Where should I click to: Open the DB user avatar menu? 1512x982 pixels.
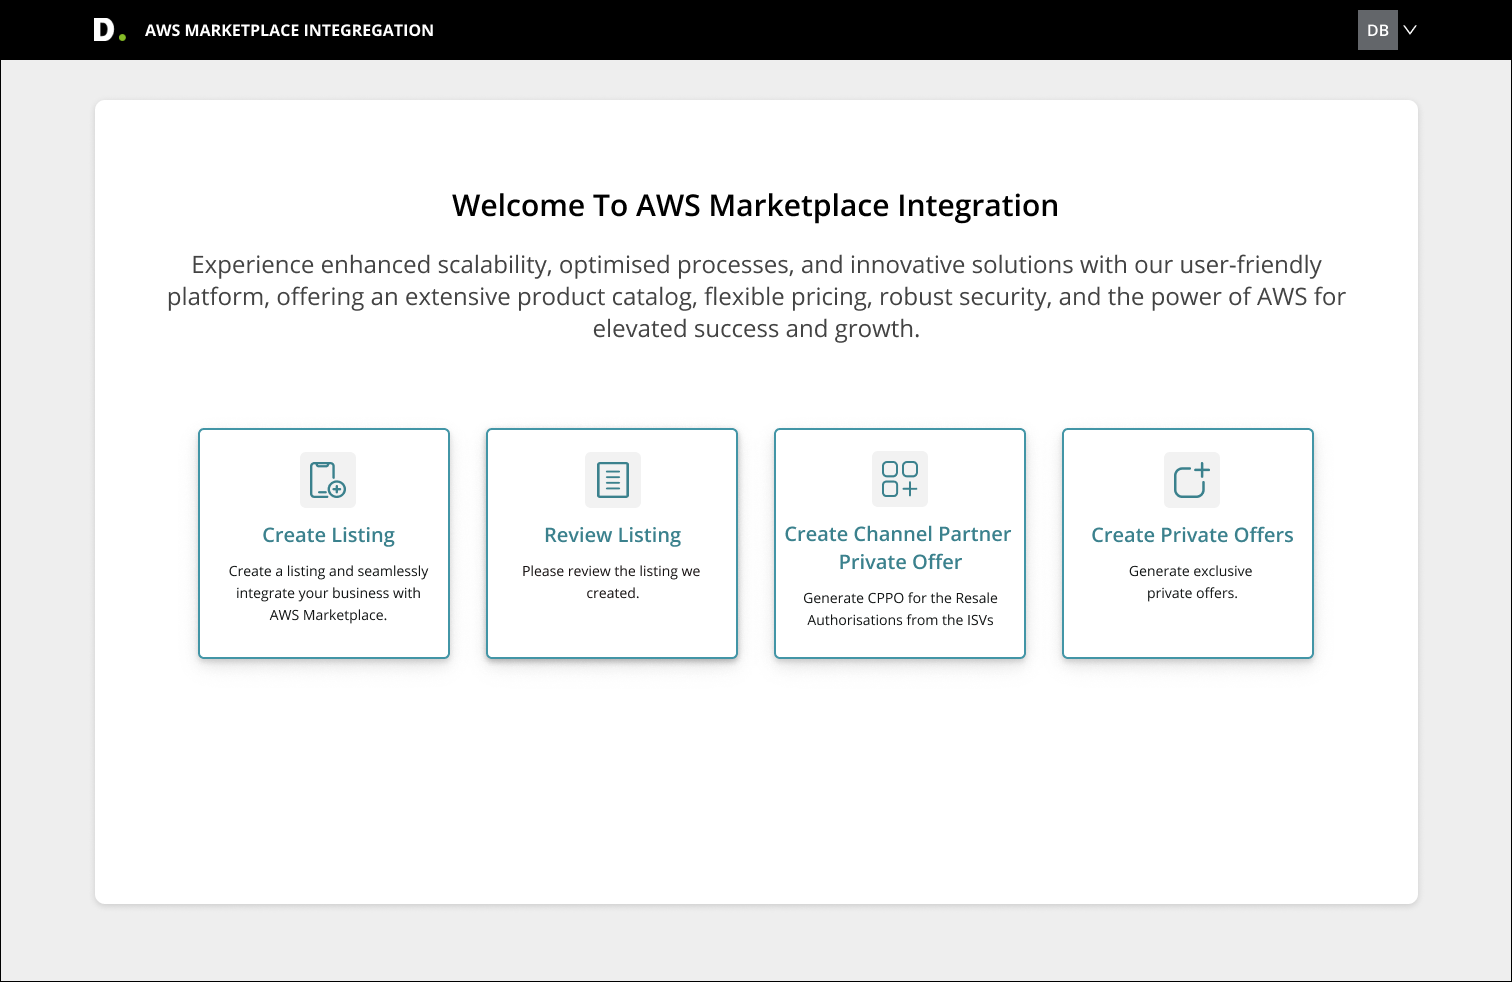click(1378, 30)
